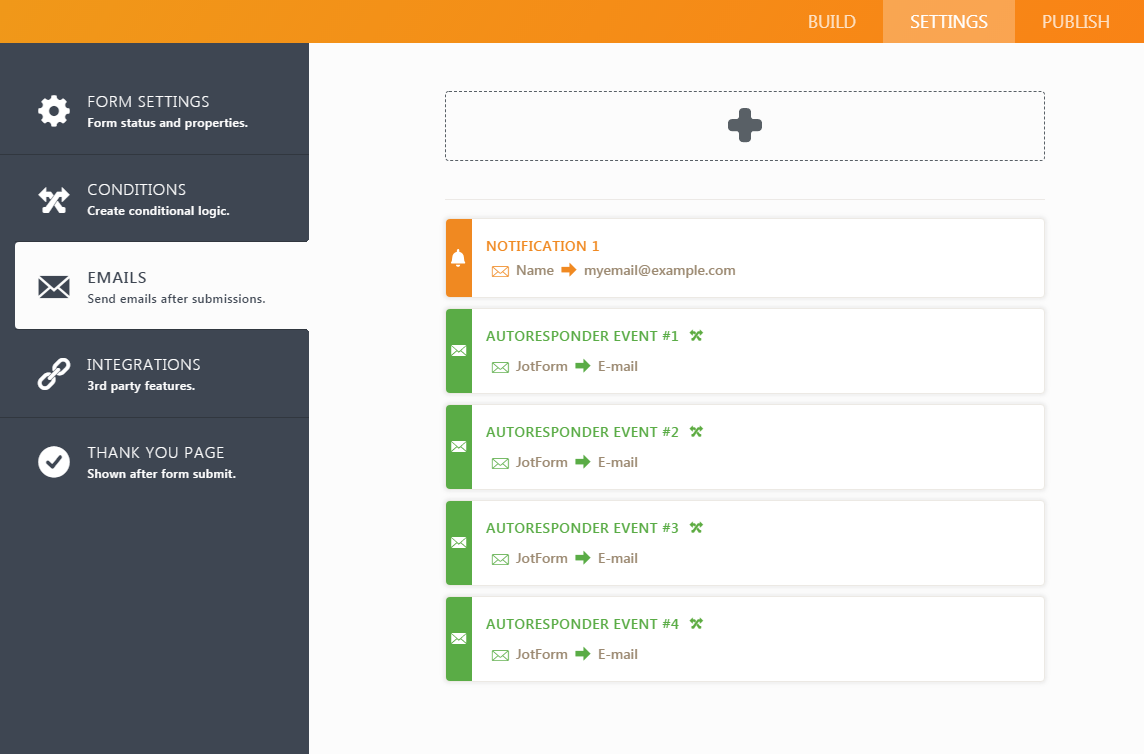Switch to the Publish tab

pos(1076,22)
